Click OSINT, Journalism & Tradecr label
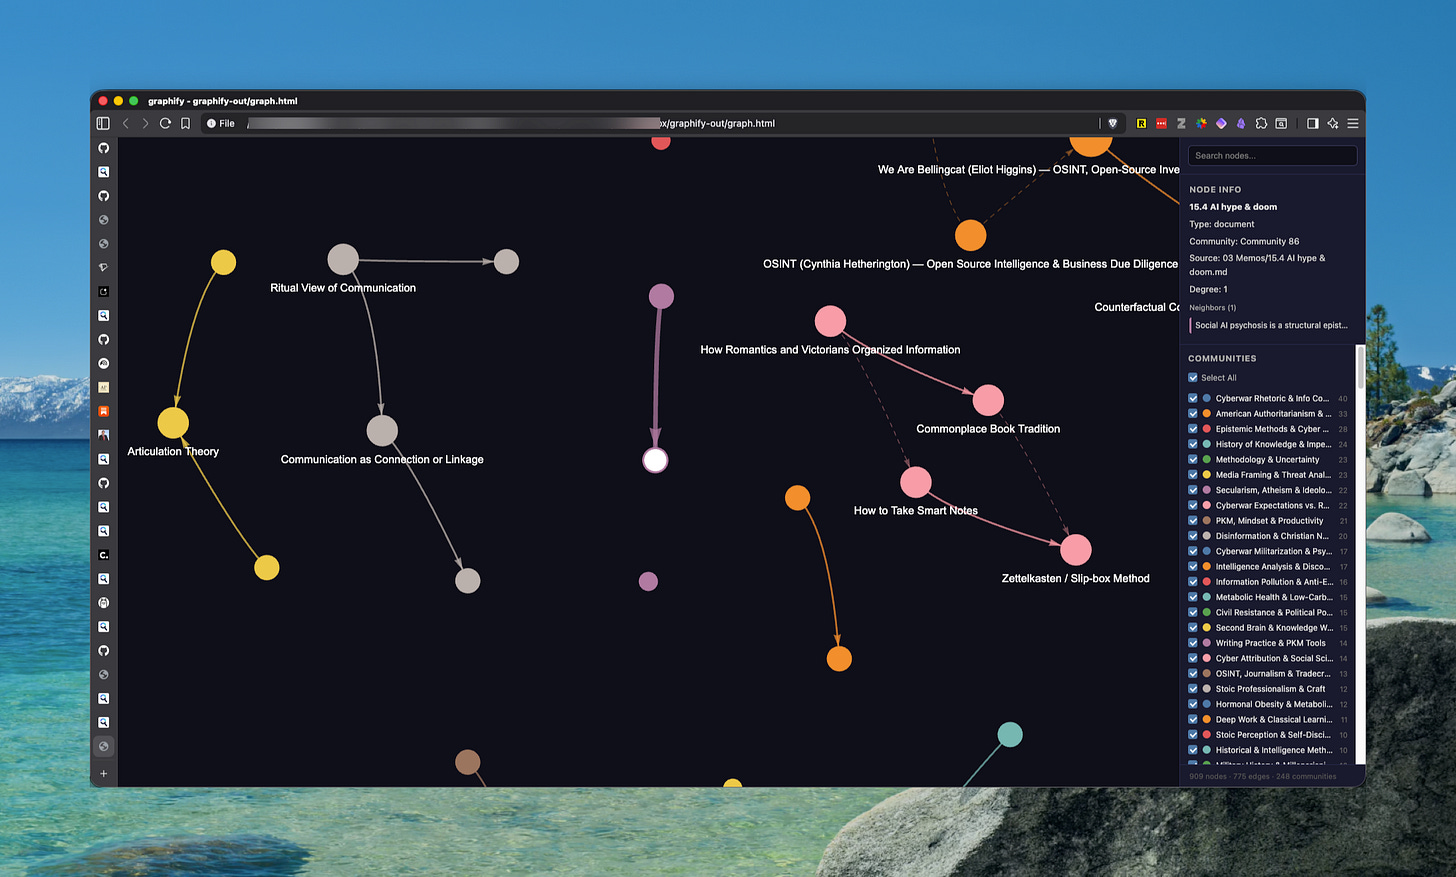Viewport: 1456px width, 877px height. point(1273,673)
